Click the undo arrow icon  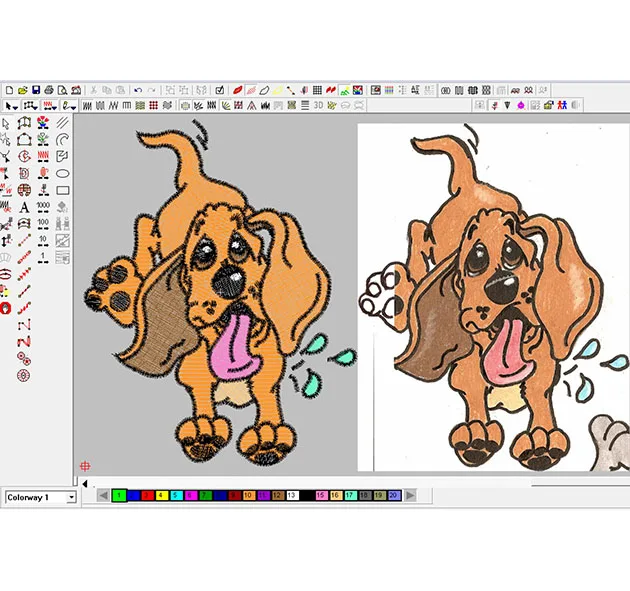pyautogui.click(x=138, y=90)
